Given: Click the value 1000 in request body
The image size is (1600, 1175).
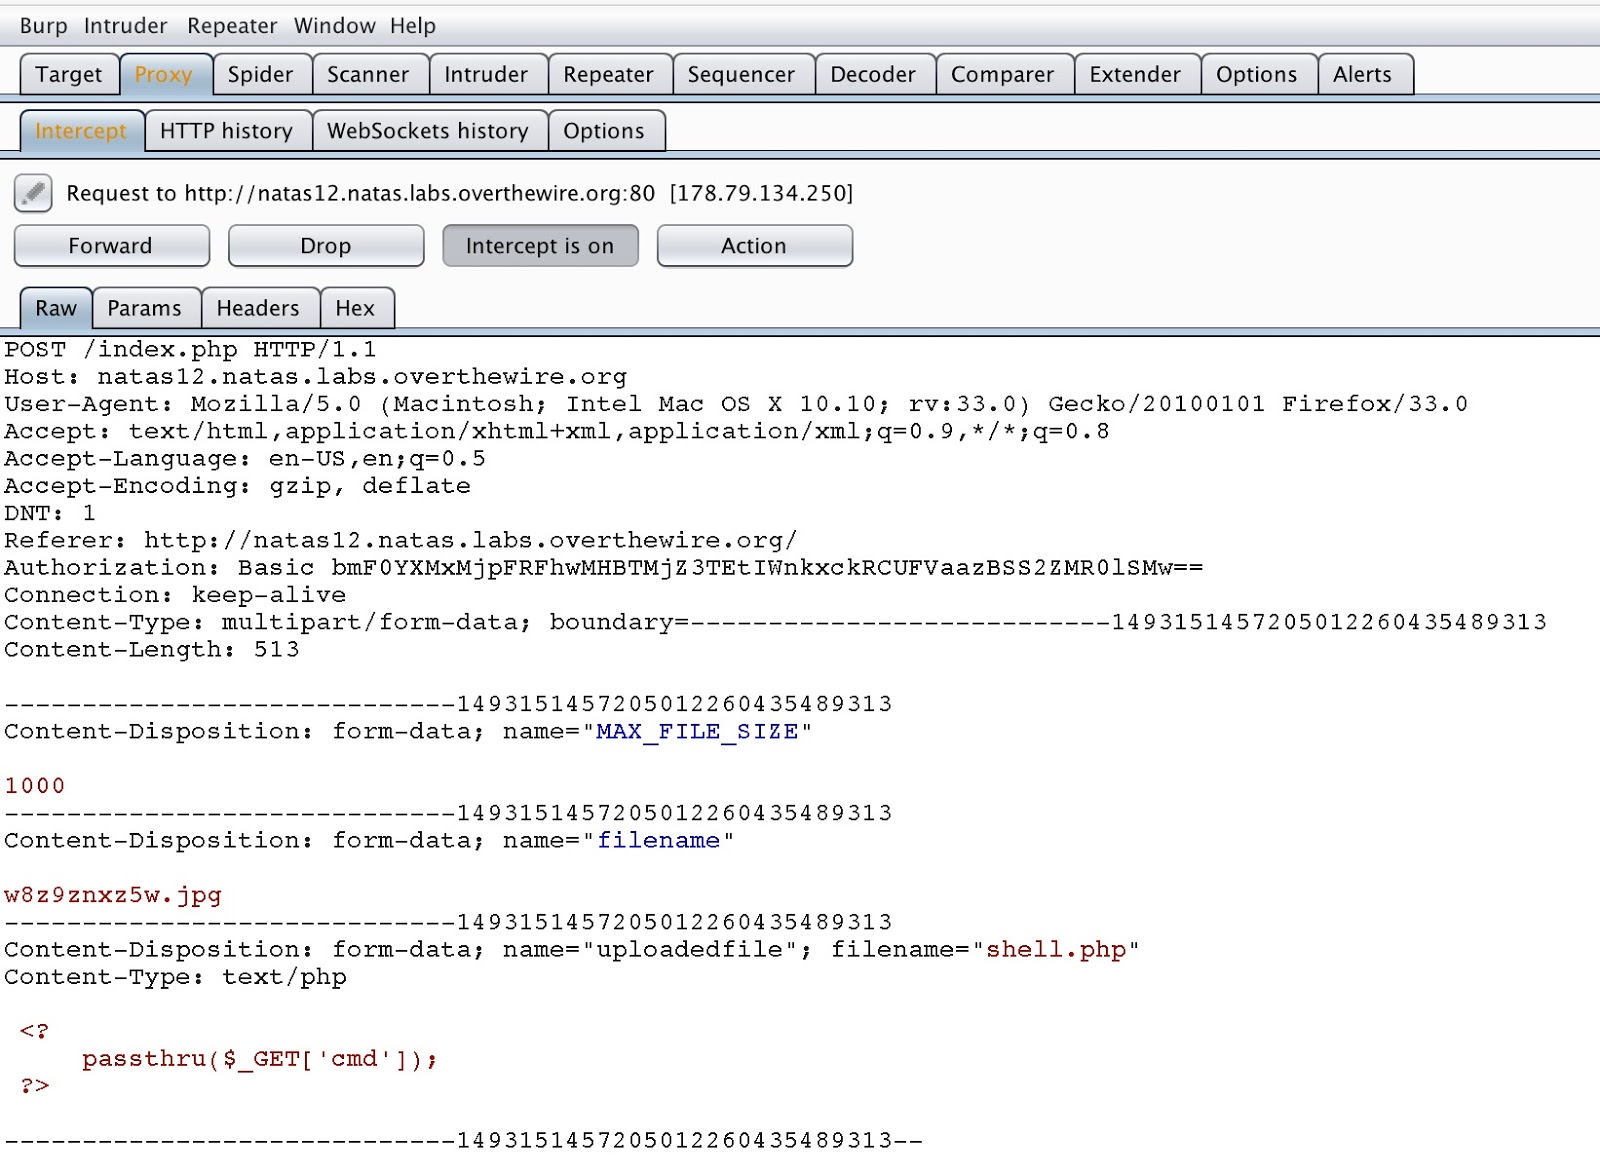Looking at the screenshot, I should (x=35, y=786).
